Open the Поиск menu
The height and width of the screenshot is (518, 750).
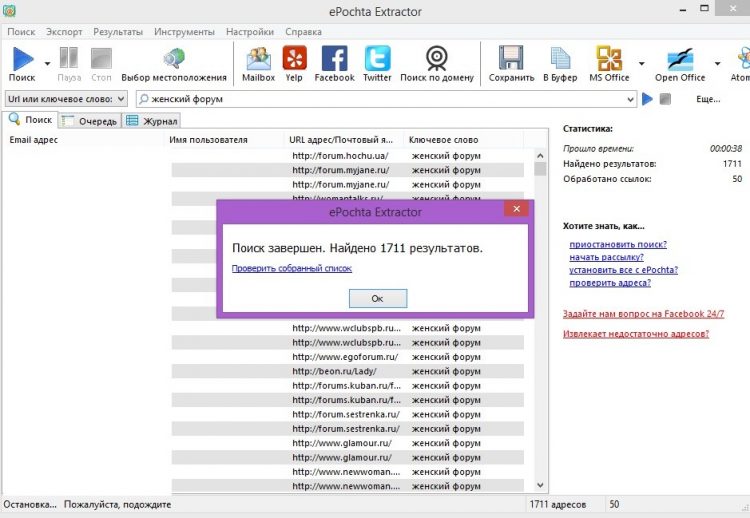21,32
